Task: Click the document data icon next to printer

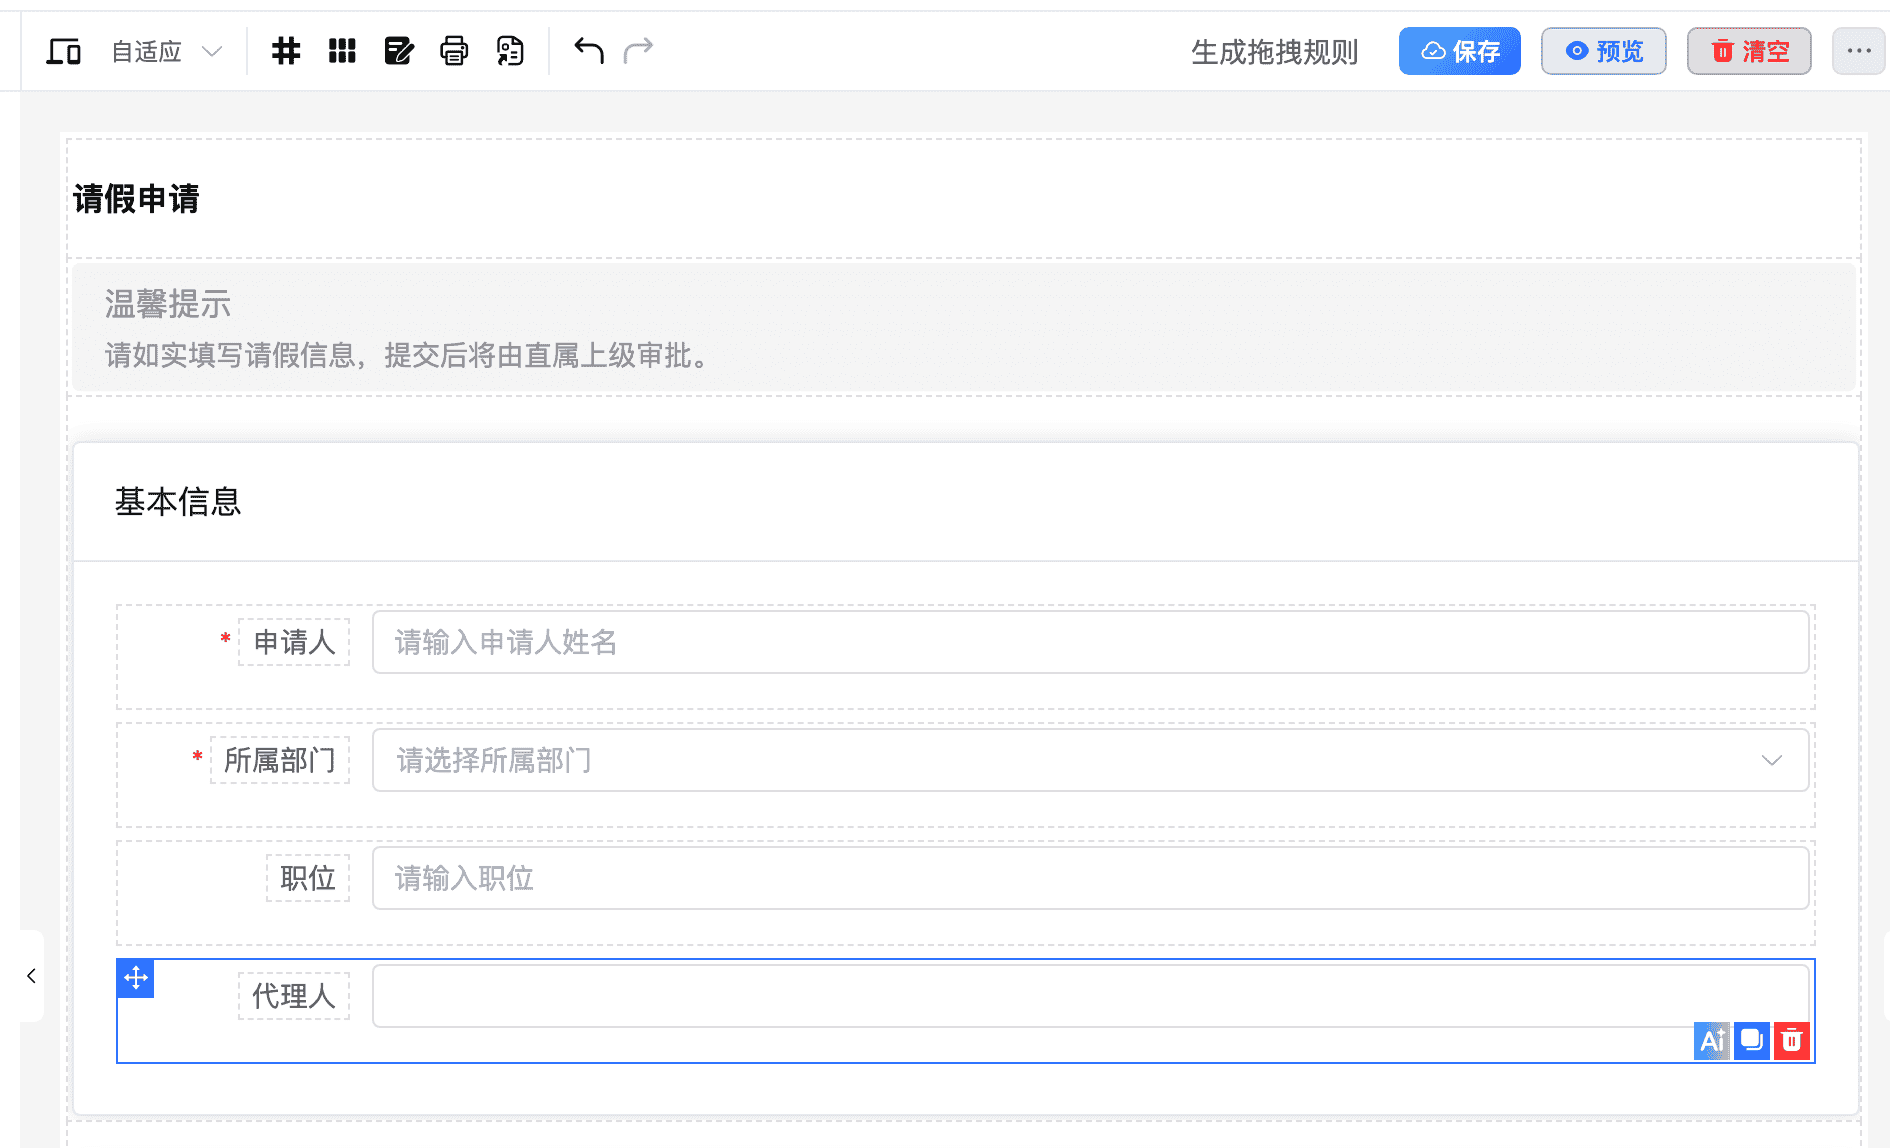Action: 510,51
